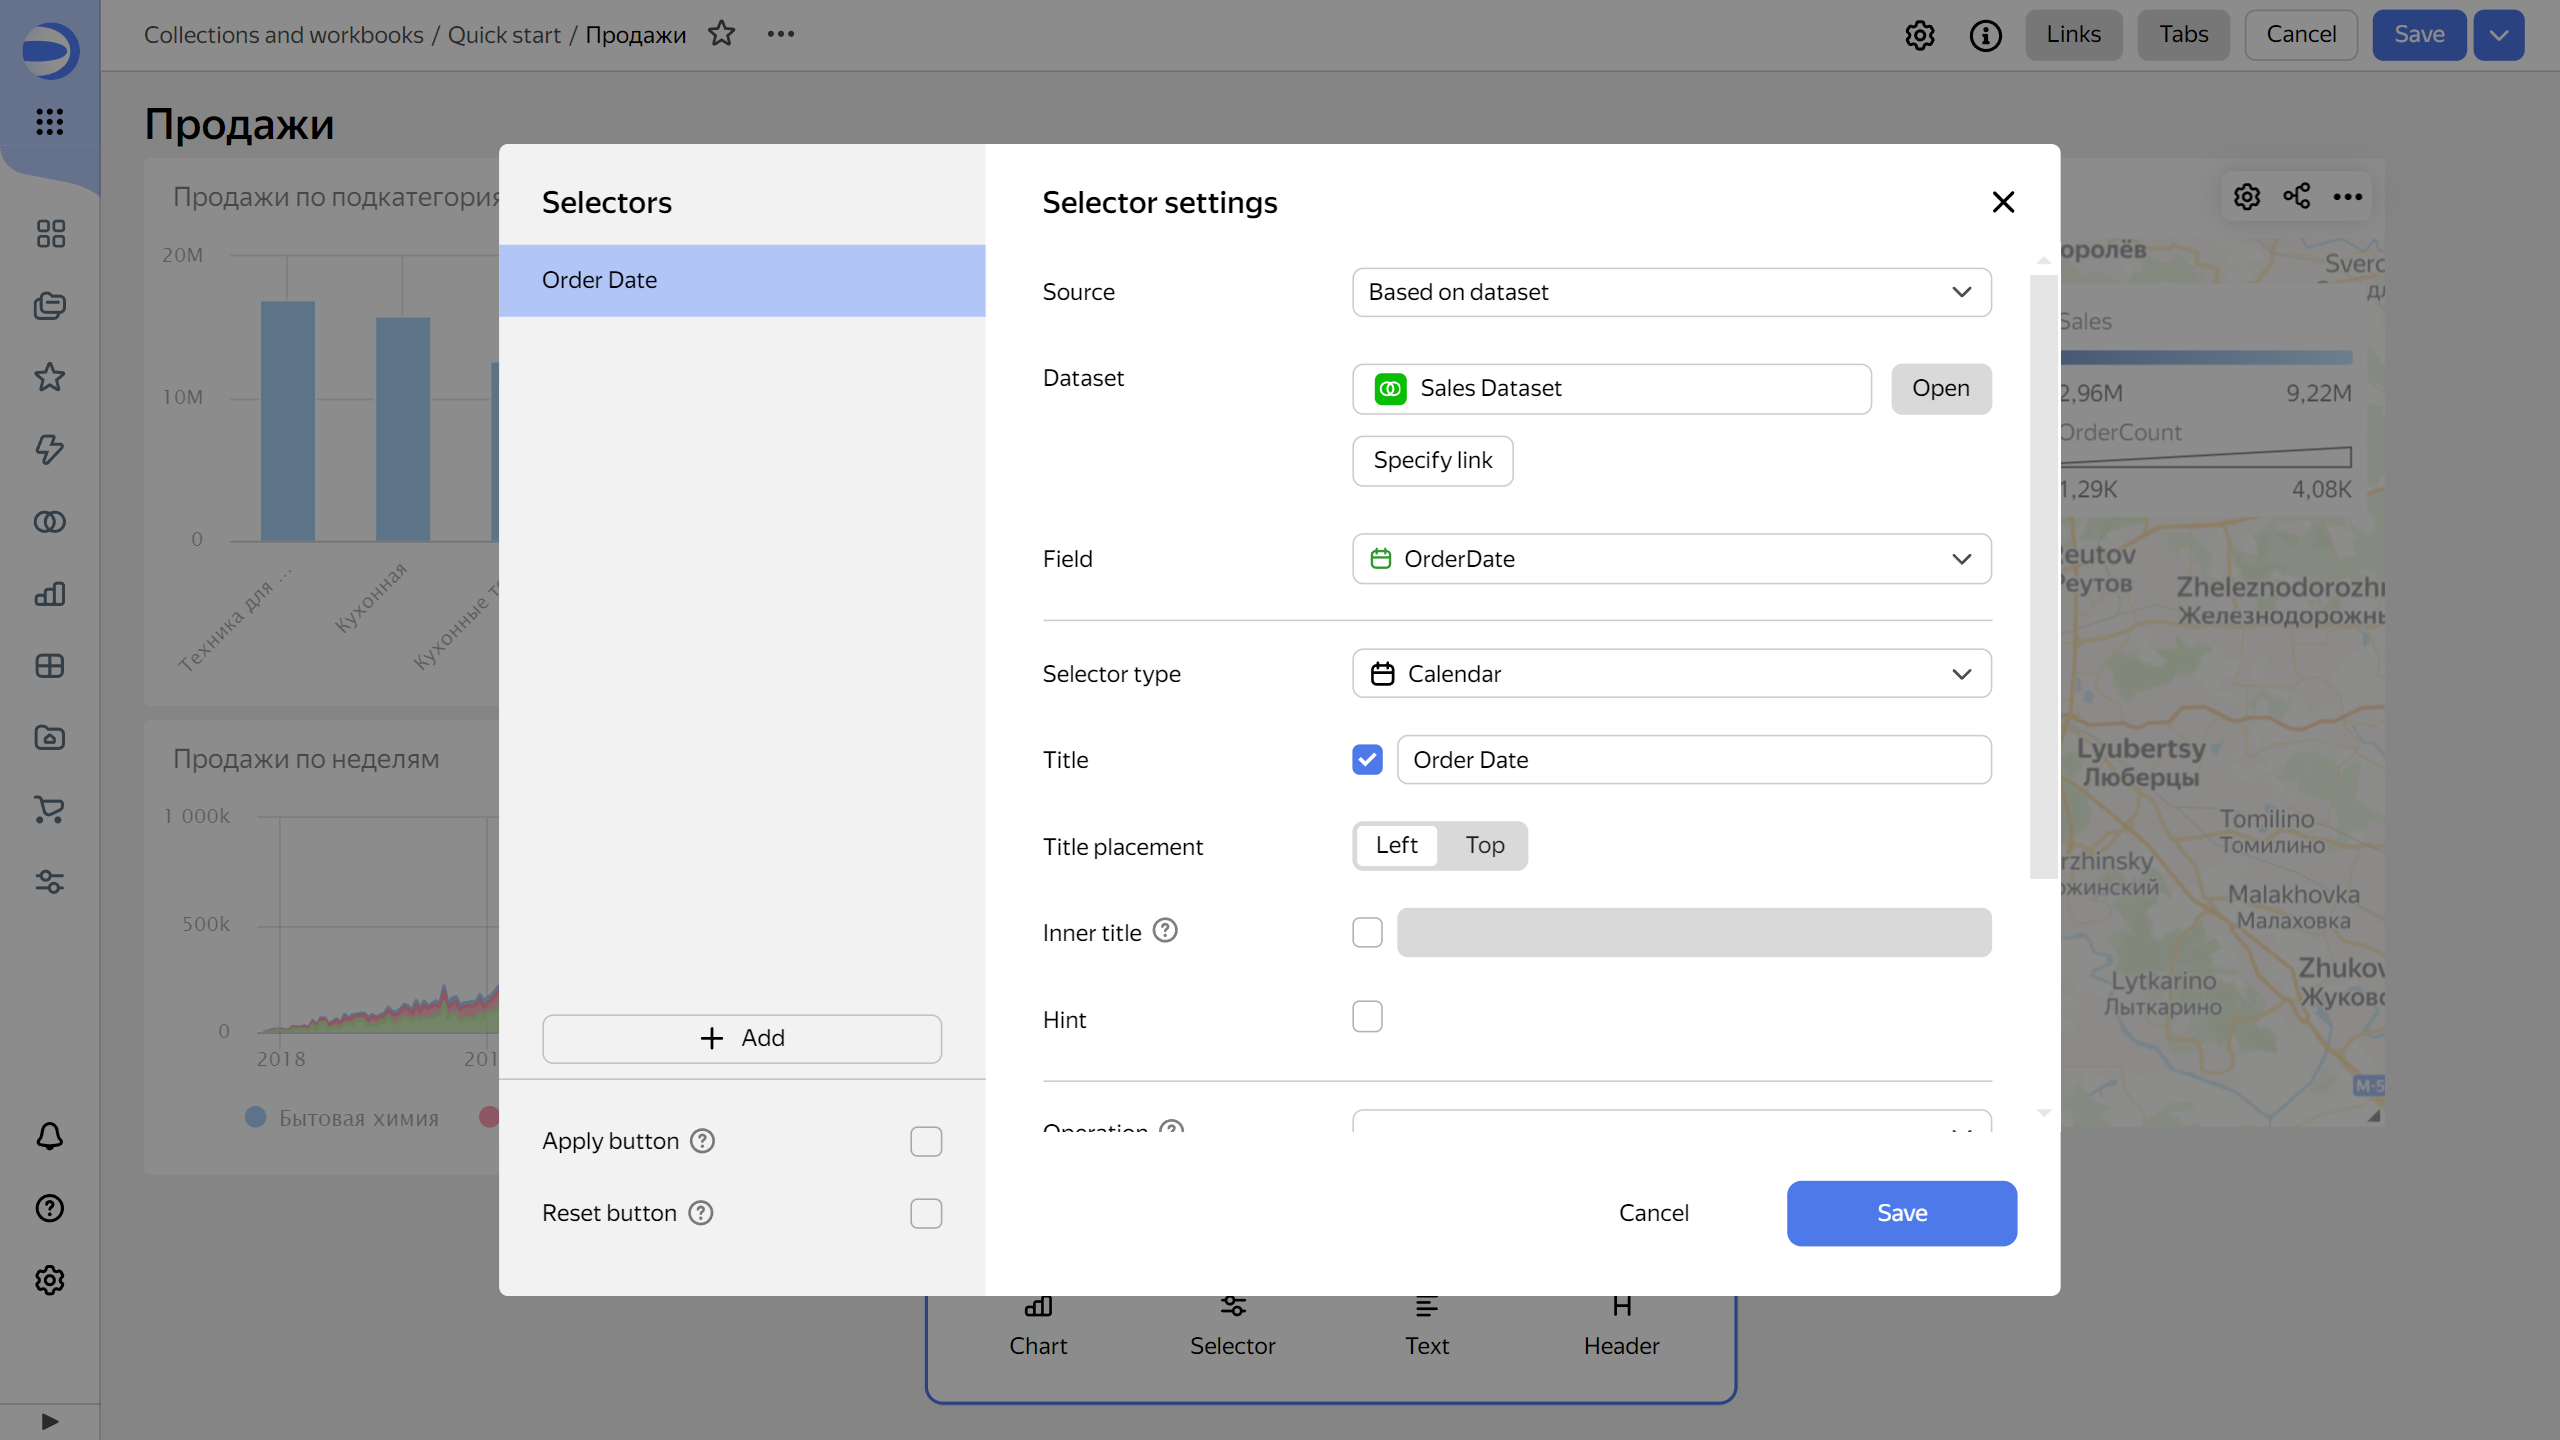The height and width of the screenshot is (1440, 2560).
Task: Expand the Field dropdown for OrderDate
Action: click(1962, 559)
